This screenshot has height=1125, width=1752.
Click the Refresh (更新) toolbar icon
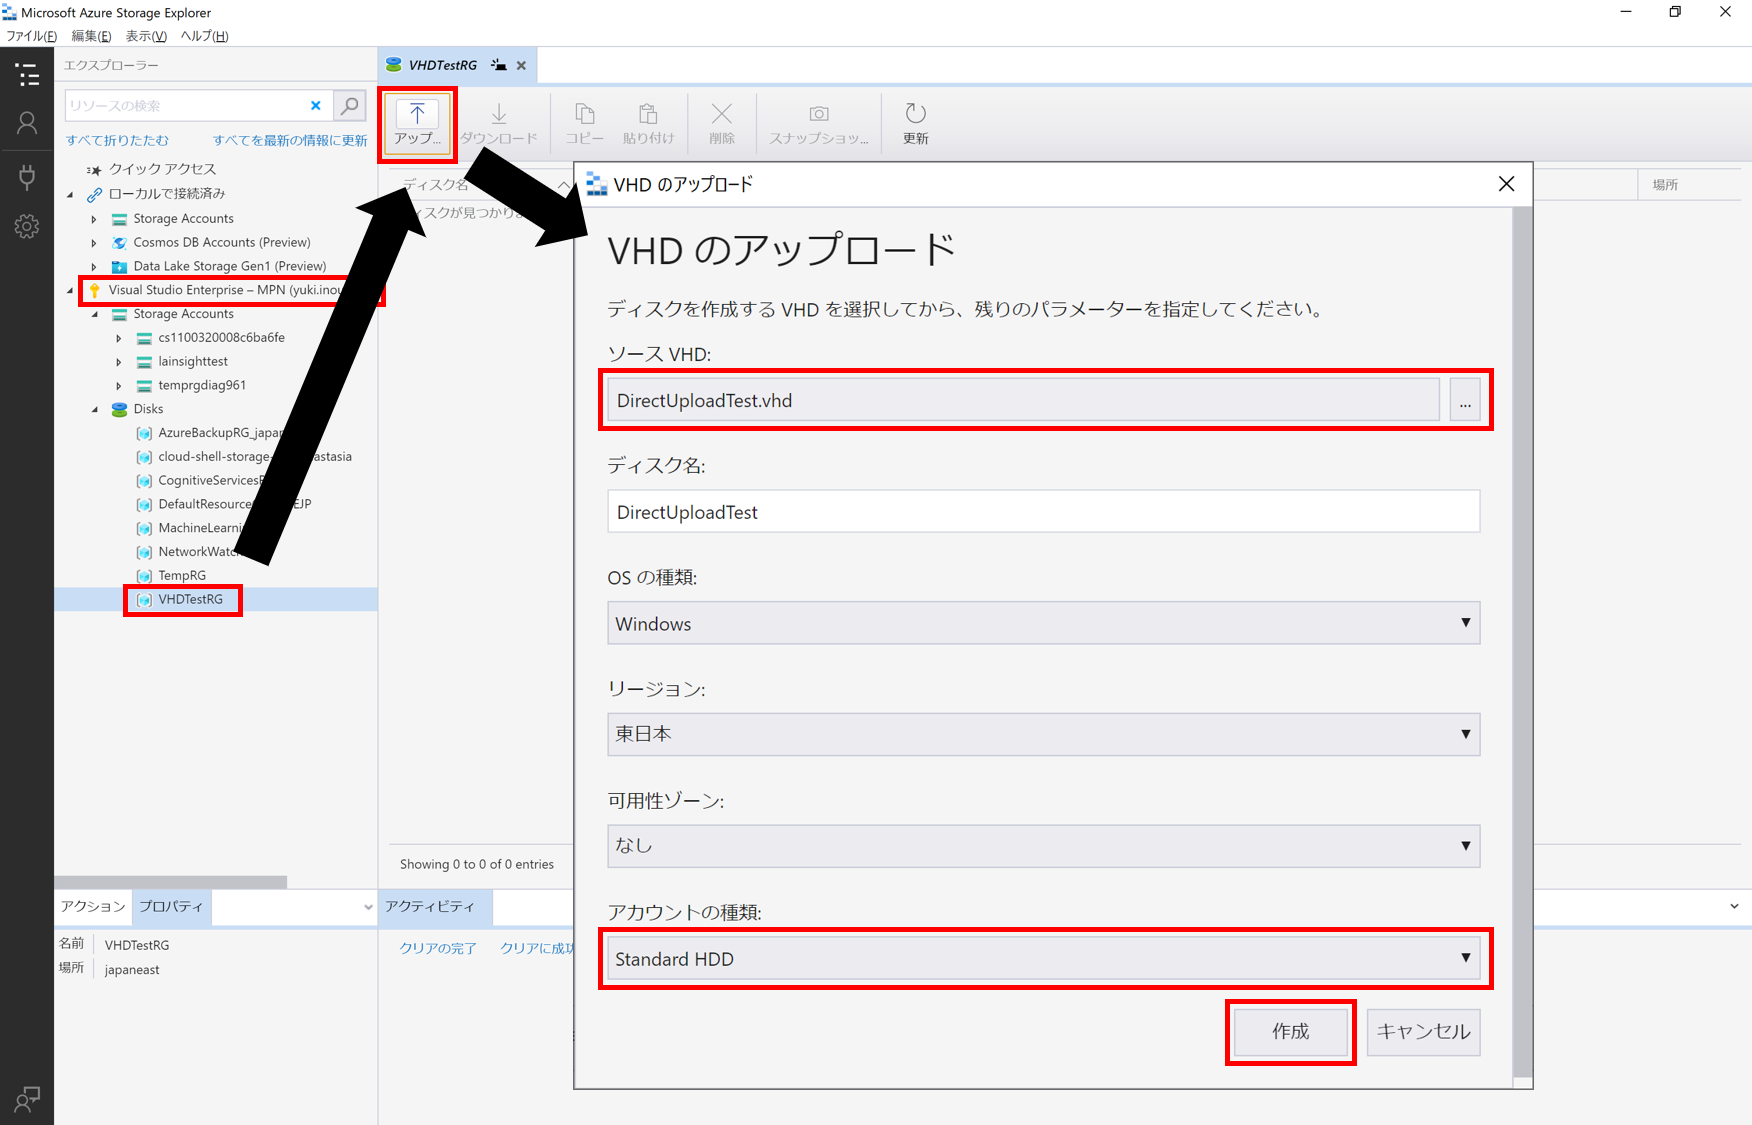pyautogui.click(x=915, y=123)
